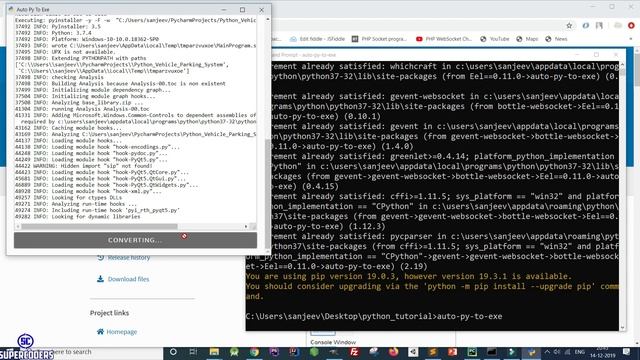Open FileZilla from the taskbar
Image resolution: width=640 pixels, height=360 pixels.
(x=354, y=352)
